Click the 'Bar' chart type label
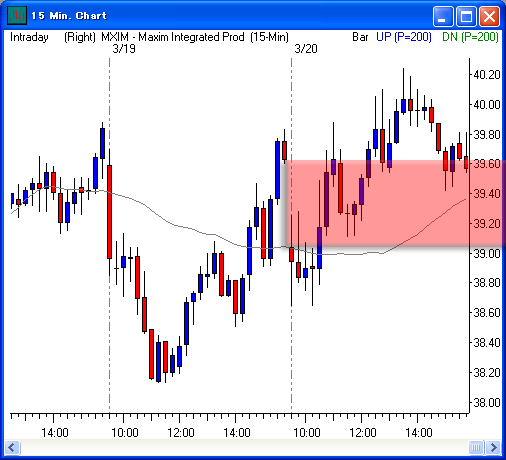The image size is (506, 460). point(360,37)
